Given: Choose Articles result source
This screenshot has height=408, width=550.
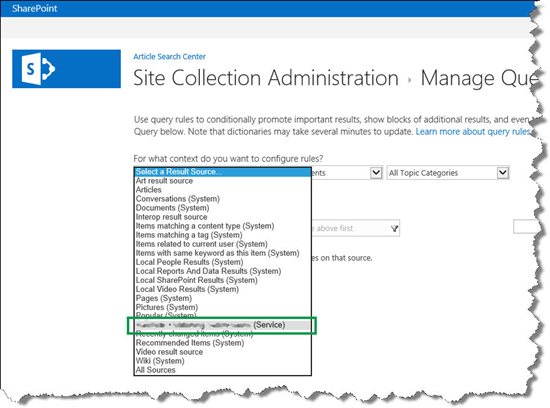Looking at the screenshot, I should click(222, 190).
